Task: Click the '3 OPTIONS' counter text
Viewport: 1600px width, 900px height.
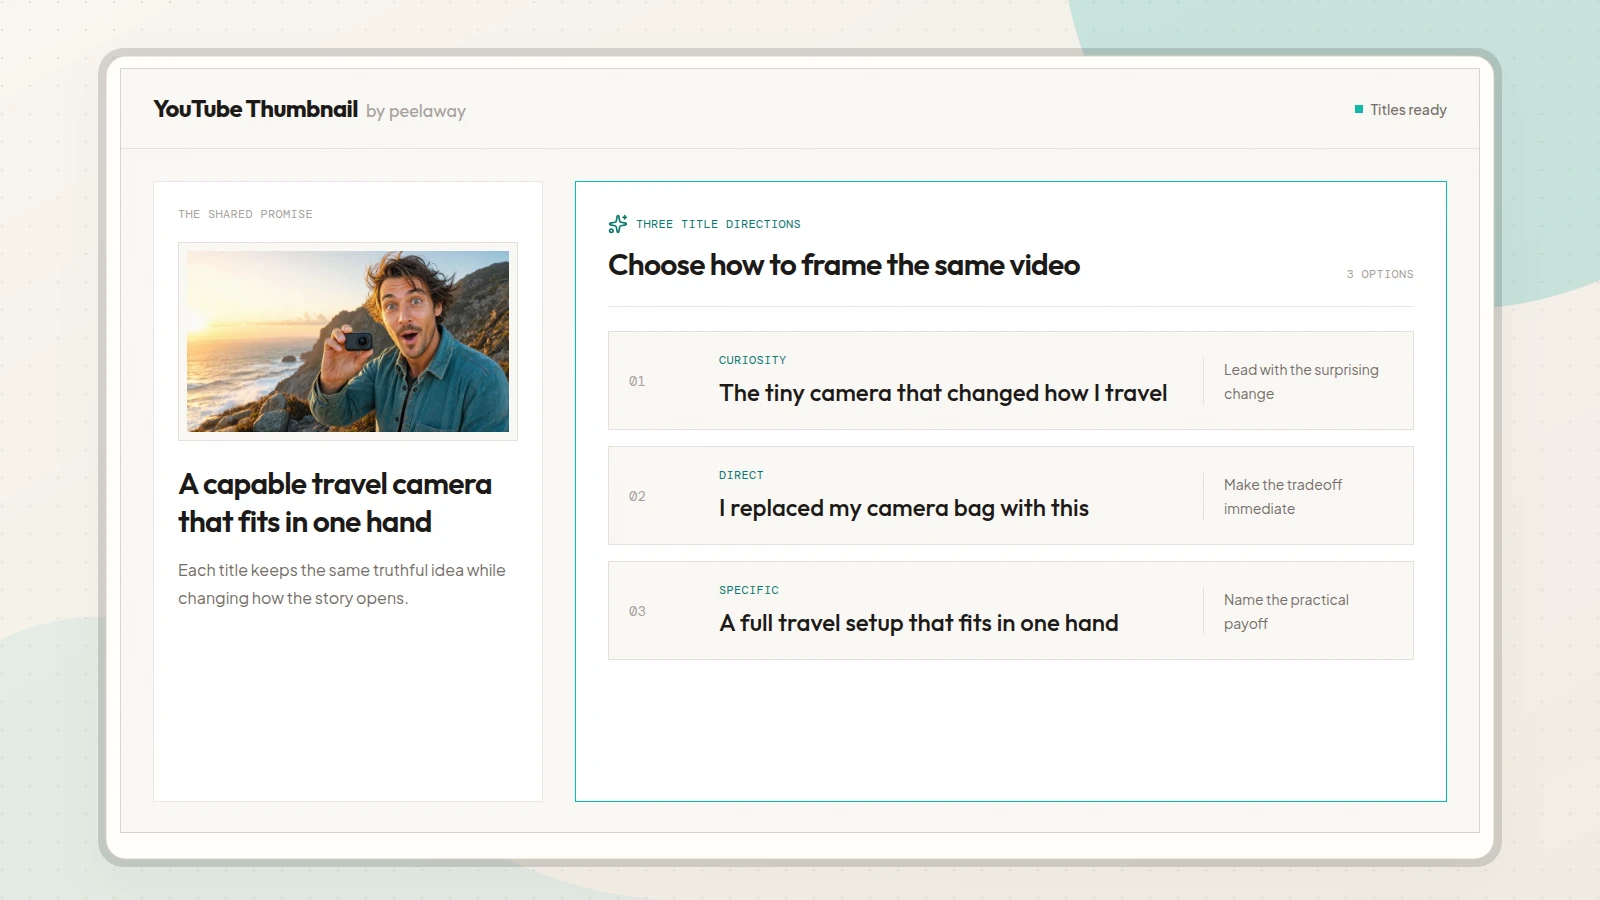Action: tap(1380, 274)
